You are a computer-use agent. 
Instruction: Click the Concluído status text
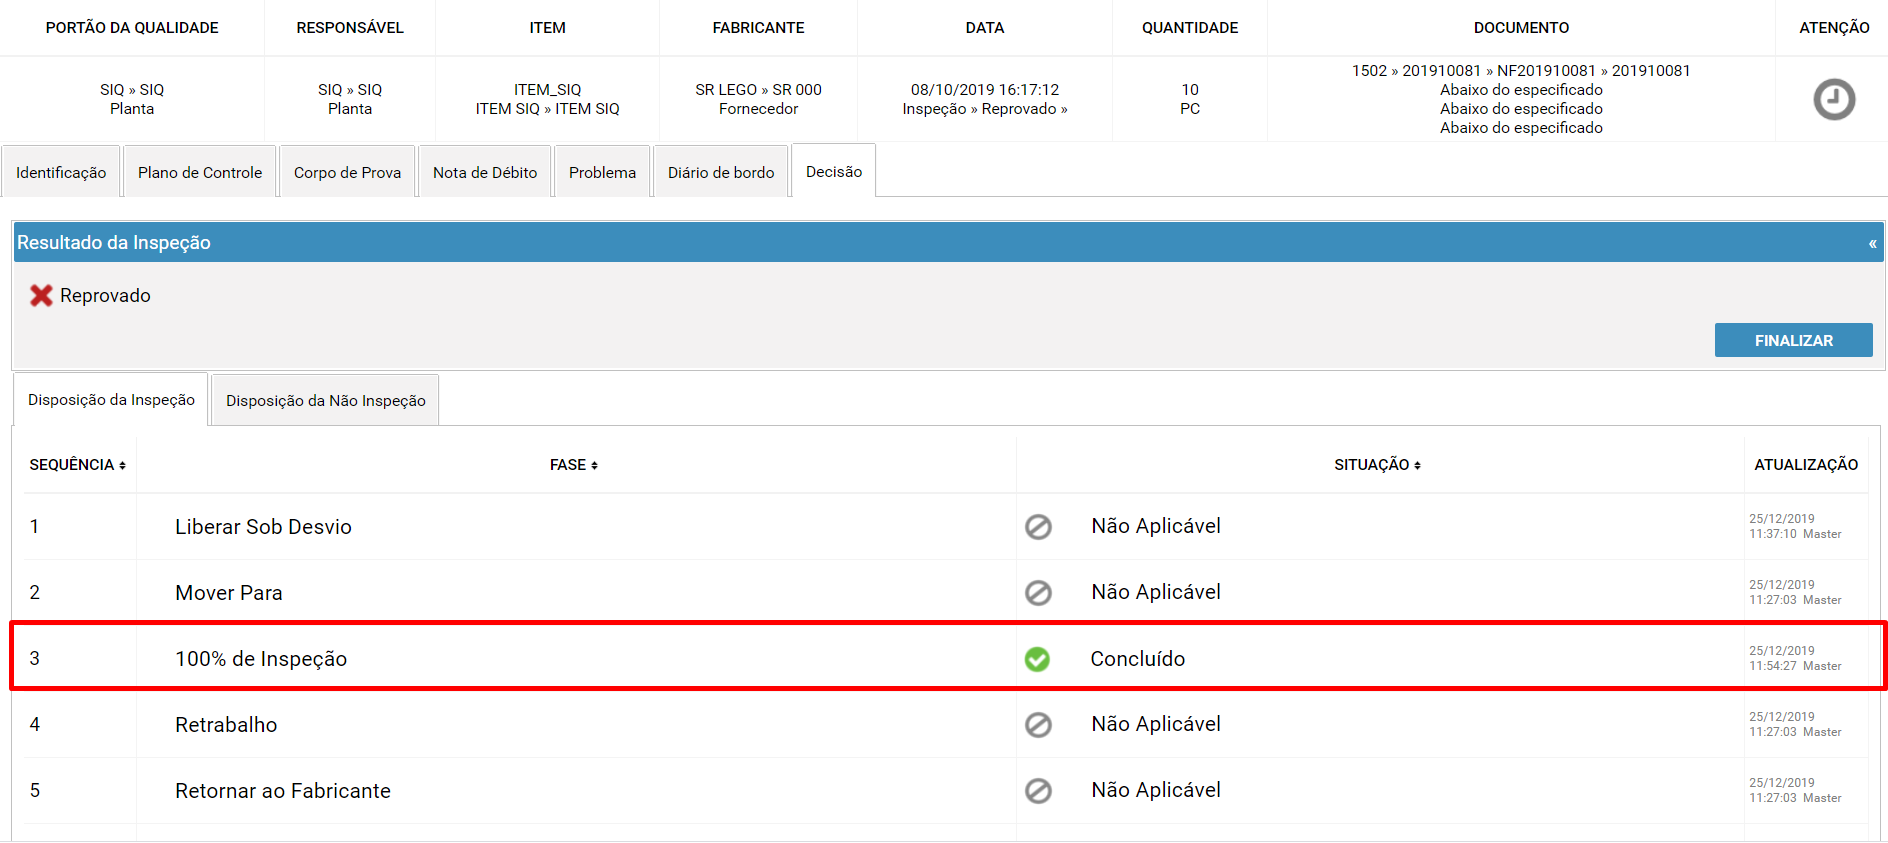(1138, 659)
